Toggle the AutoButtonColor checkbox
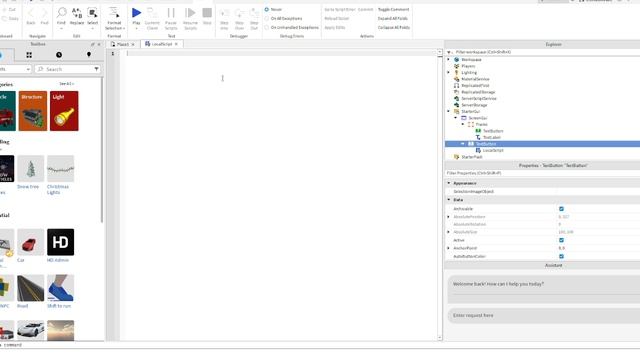640x360 pixels. [561, 257]
